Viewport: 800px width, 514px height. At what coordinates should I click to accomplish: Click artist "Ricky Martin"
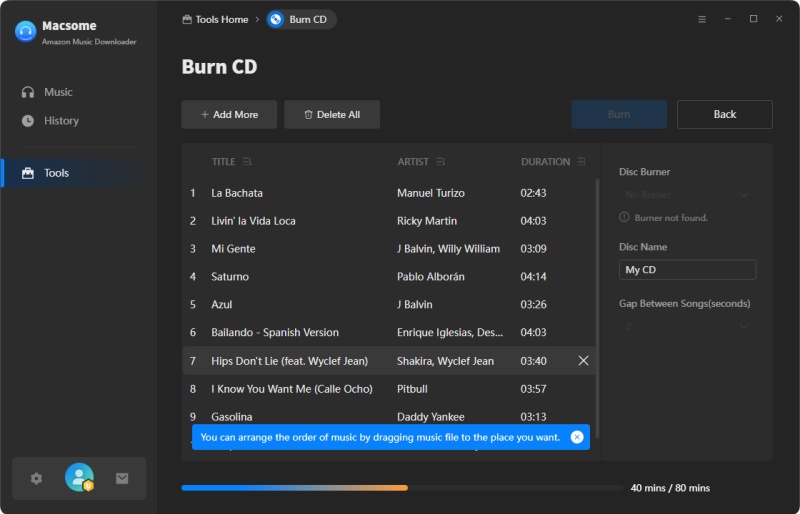pyautogui.click(x=427, y=221)
